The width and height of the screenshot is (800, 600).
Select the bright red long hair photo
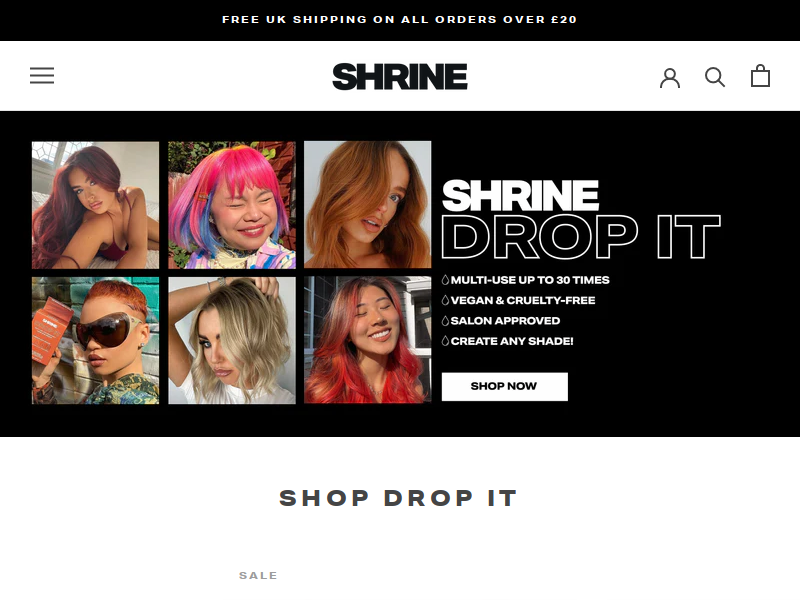368,340
